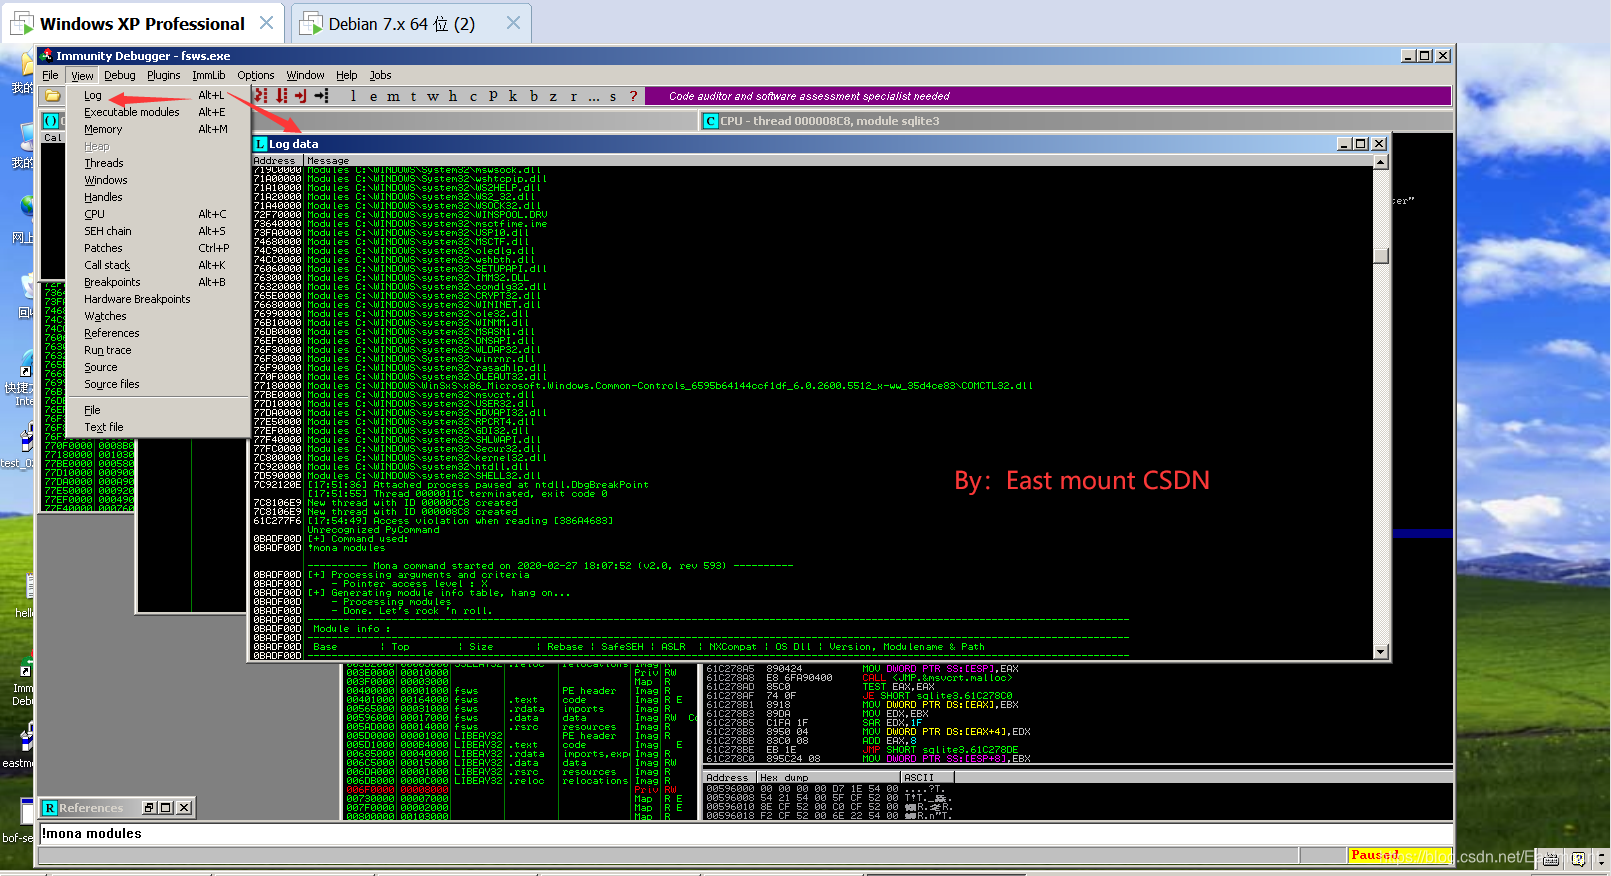1611x876 pixels.
Task: Choose Source files in the View menu
Action: click(x=158, y=384)
